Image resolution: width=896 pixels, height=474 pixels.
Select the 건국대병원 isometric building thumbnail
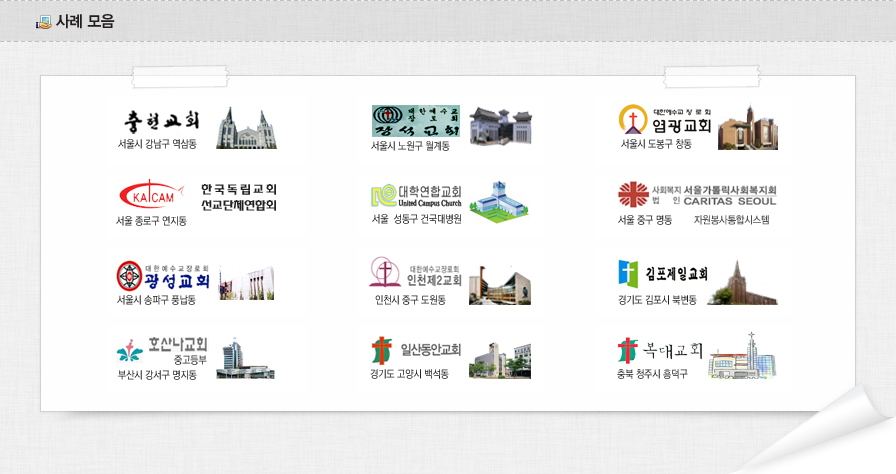(499, 202)
